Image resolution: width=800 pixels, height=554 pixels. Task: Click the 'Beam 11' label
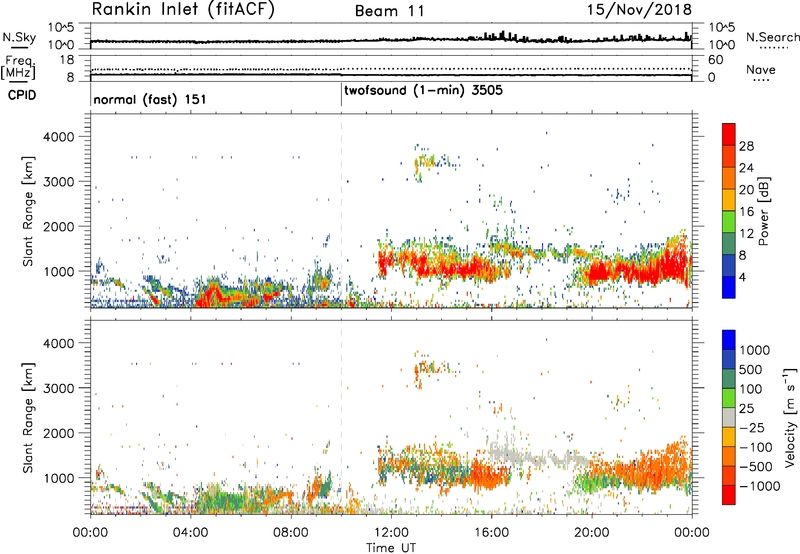click(389, 11)
